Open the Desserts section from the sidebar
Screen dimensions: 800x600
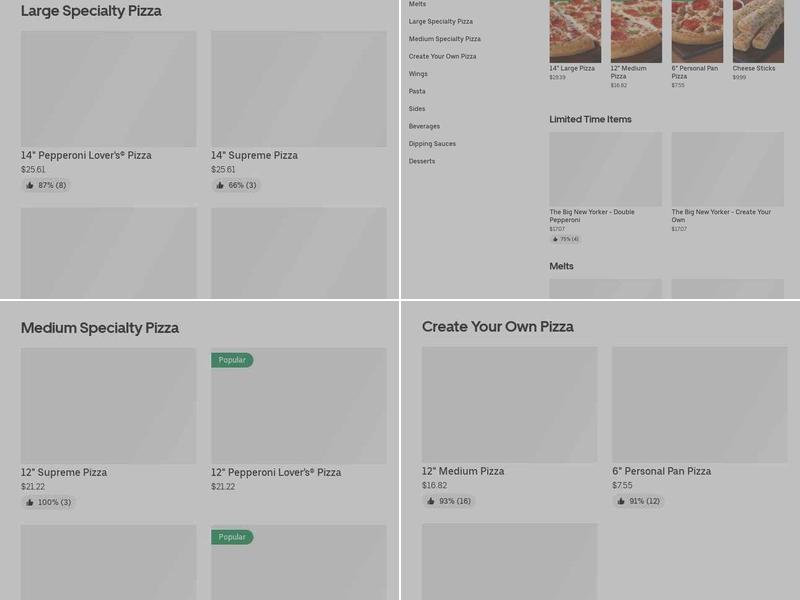click(x=421, y=160)
